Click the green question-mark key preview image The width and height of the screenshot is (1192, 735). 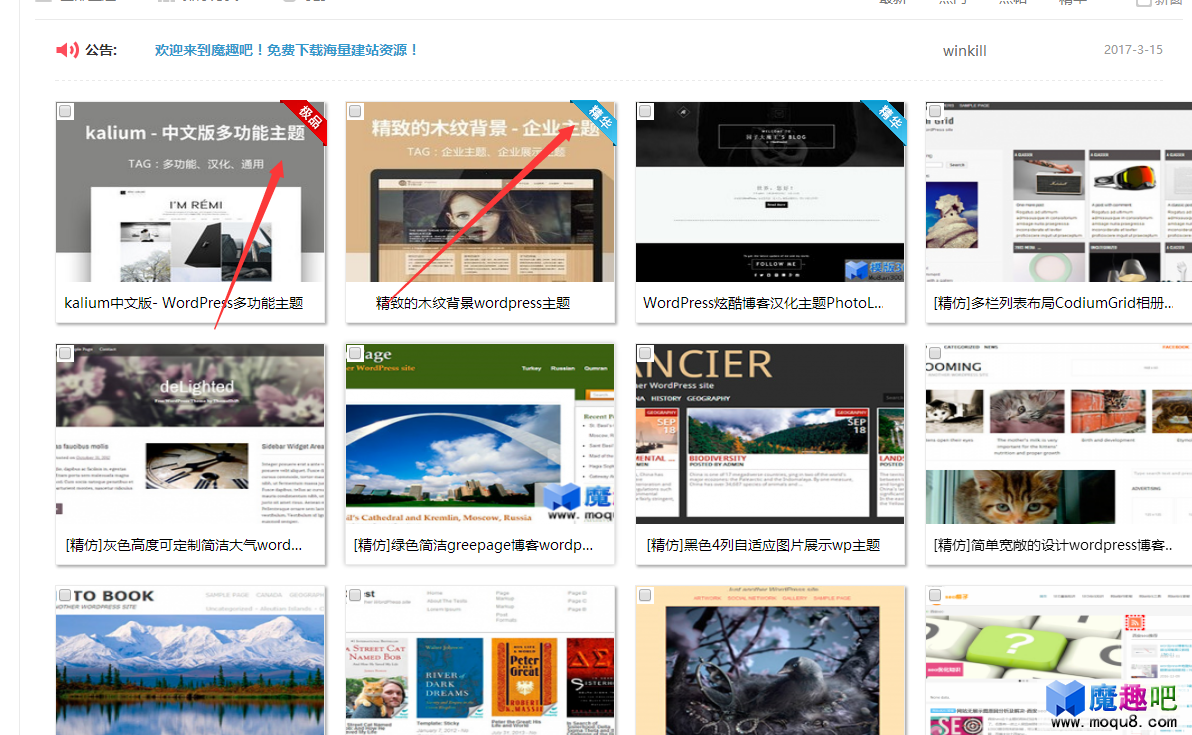1059,661
